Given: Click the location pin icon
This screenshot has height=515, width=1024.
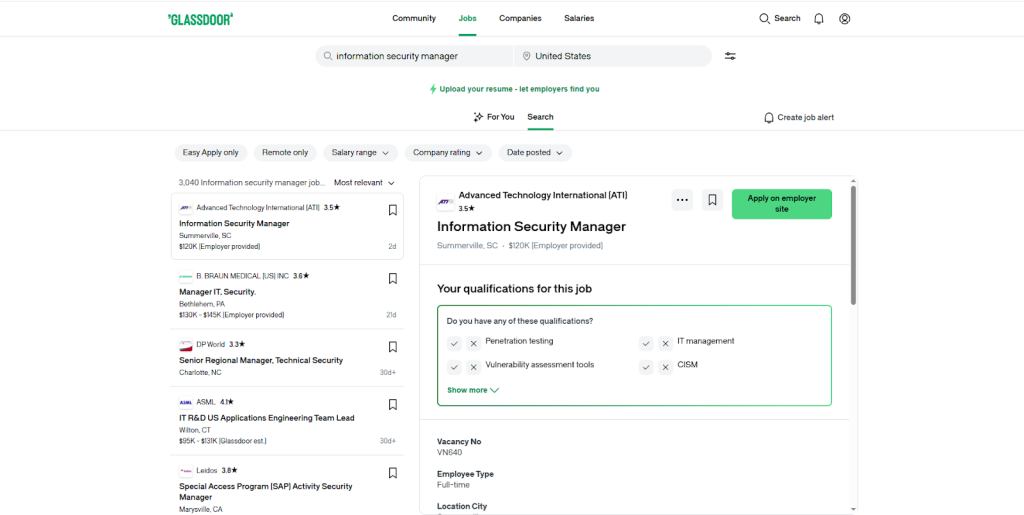Looking at the screenshot, I should tap(526, 56).
